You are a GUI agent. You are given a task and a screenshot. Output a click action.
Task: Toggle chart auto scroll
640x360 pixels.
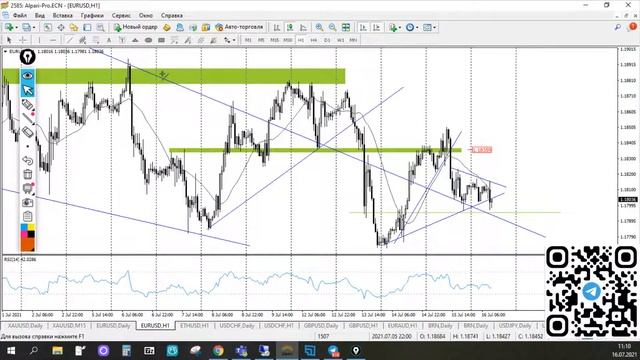tap(363, 27)
